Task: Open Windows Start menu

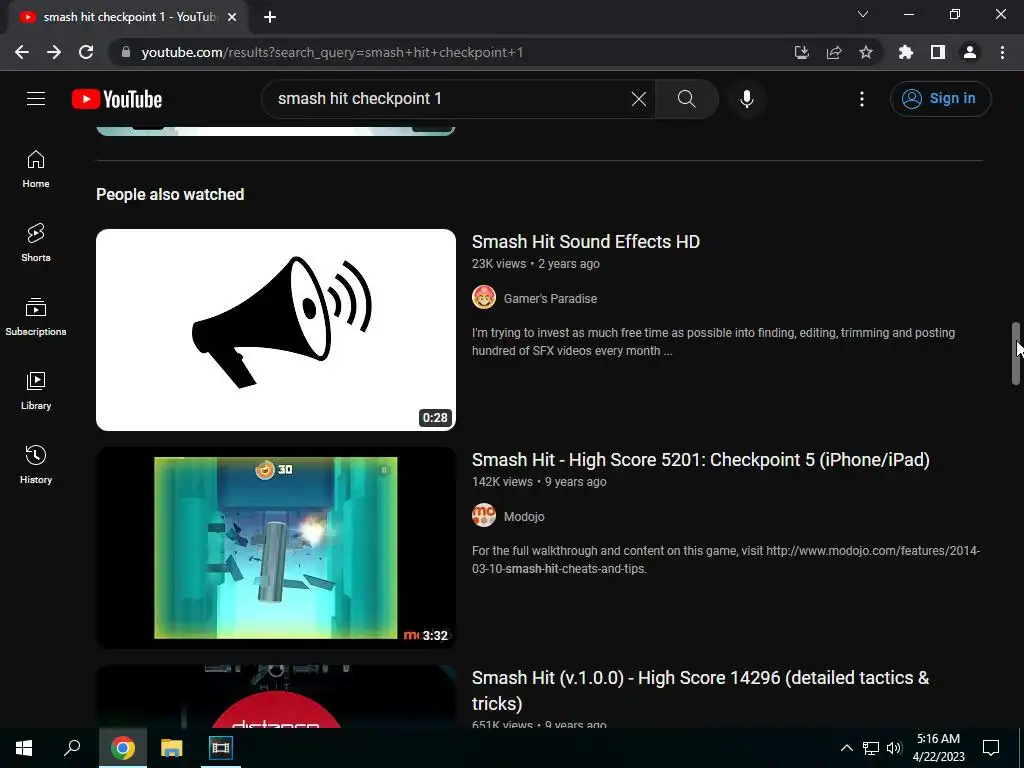Action: pos(24,748)
